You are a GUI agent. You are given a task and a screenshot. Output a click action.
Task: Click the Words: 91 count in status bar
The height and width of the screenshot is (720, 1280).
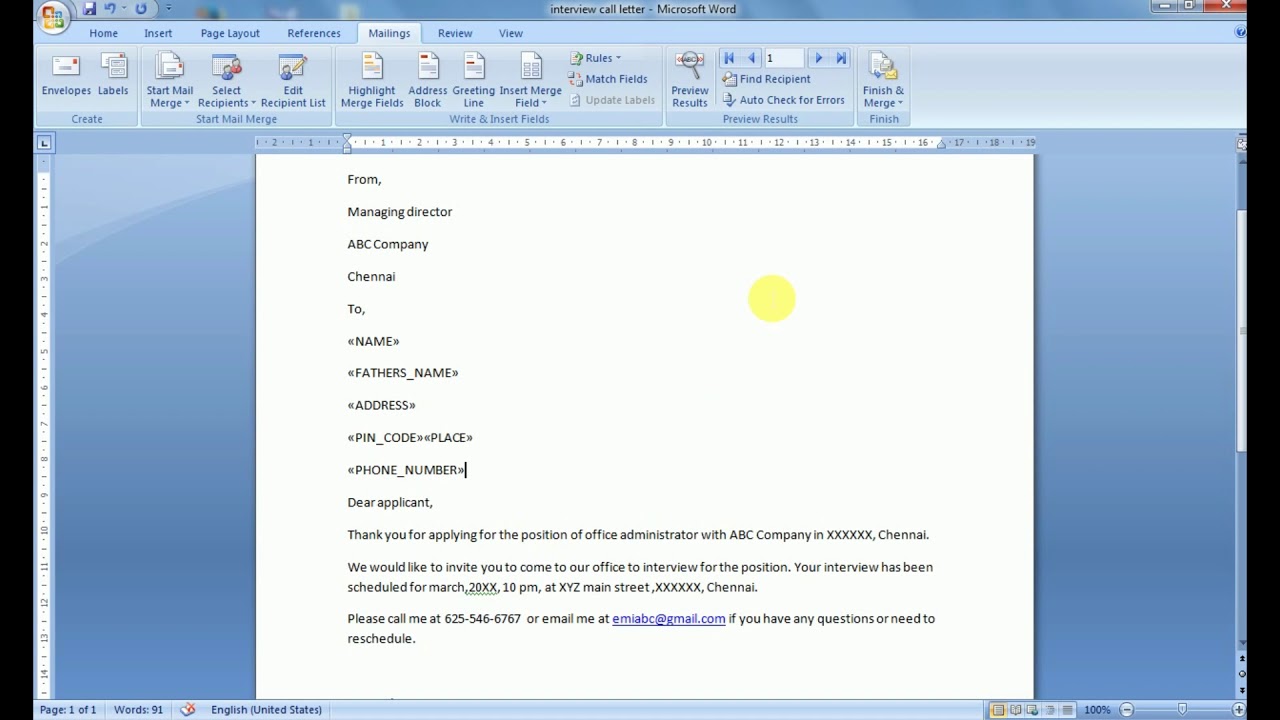coord(138,710)
